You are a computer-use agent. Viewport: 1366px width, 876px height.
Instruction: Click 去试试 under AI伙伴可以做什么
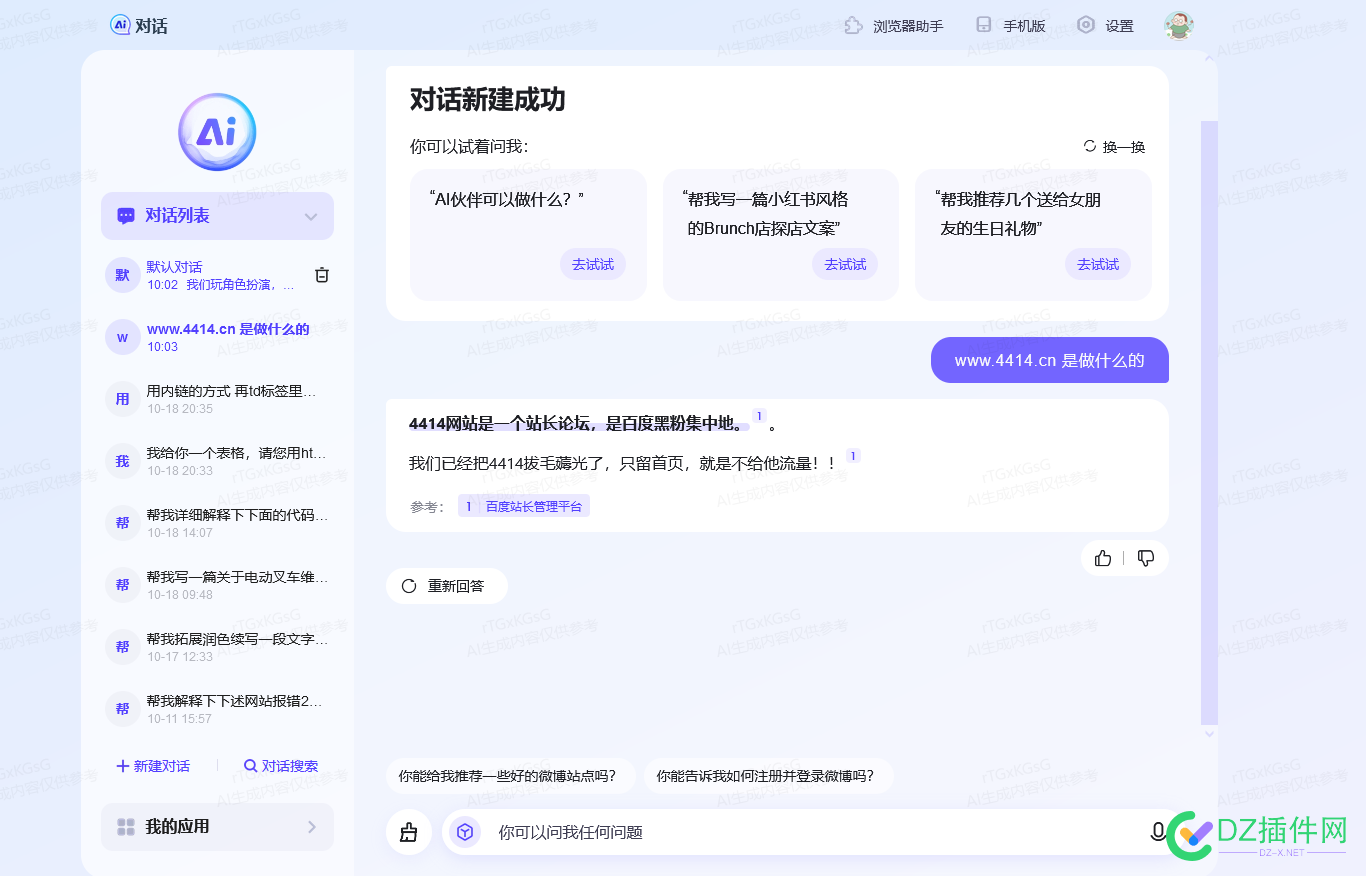coord(593,265)
